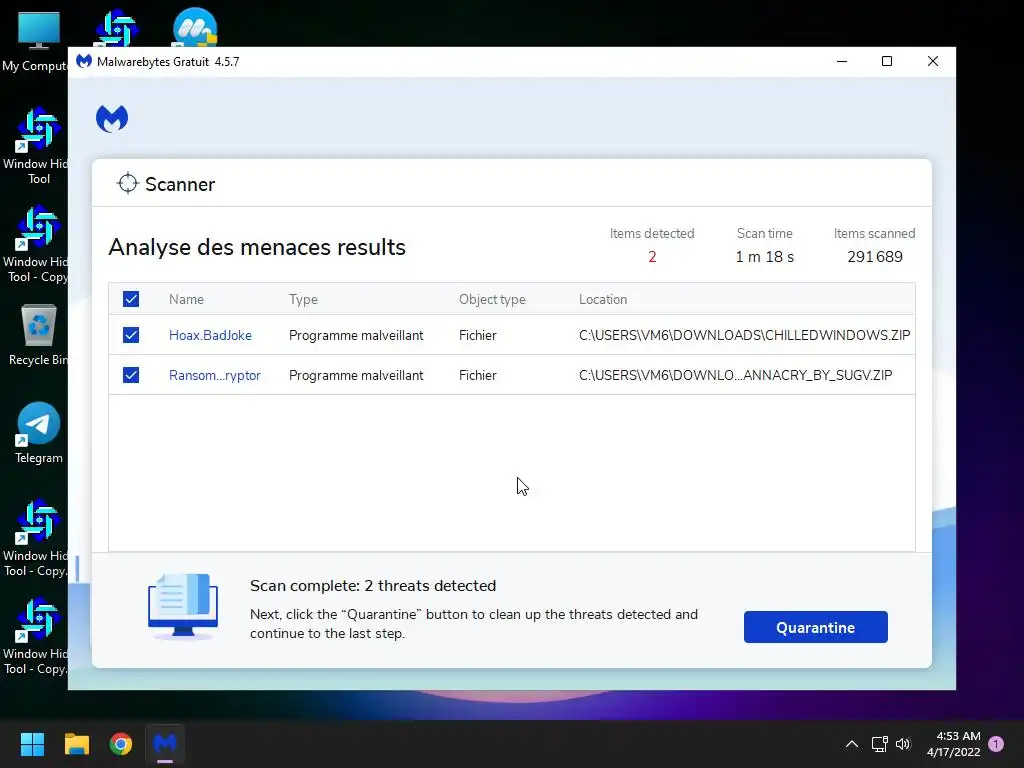Click the Malwarebytes taskbar icon
Image resolution: width=1024 pixels, height=768 pixels.
point(165,744)
